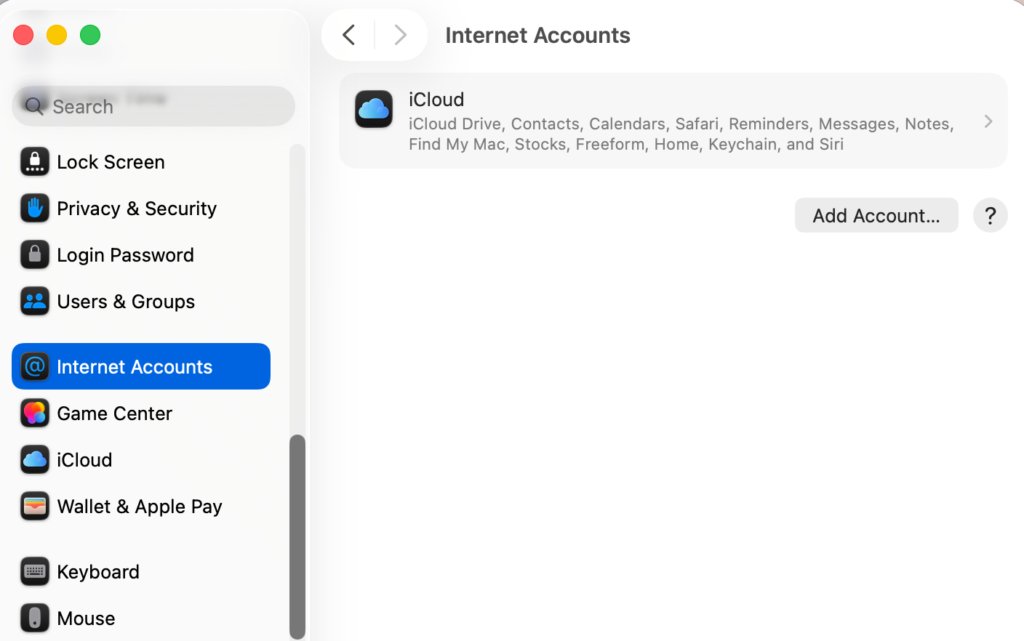Click the Game Center icon in the sidebar

(34, 413)
